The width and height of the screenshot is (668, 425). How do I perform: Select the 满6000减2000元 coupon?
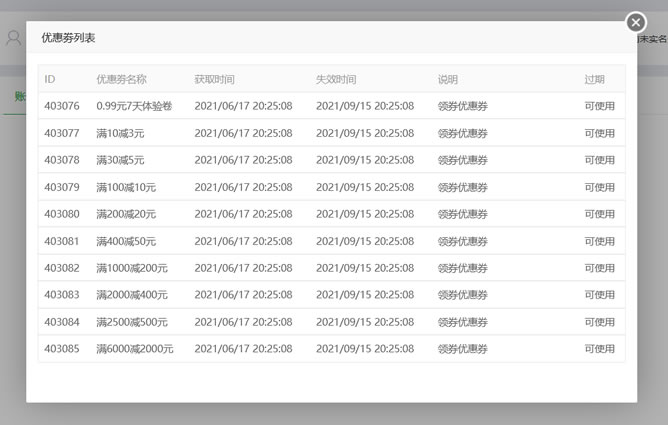[135, 349]
